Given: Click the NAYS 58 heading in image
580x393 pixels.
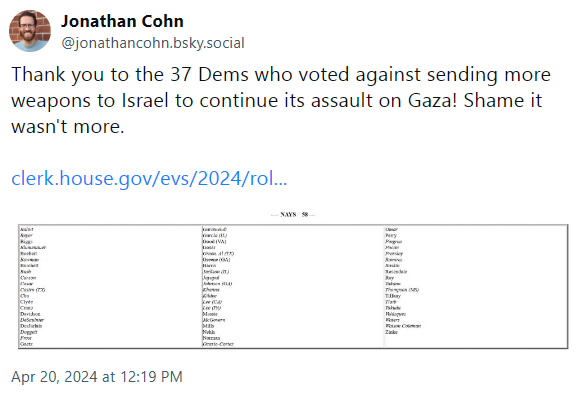Looking at the screenshot, I should [293, 214].
